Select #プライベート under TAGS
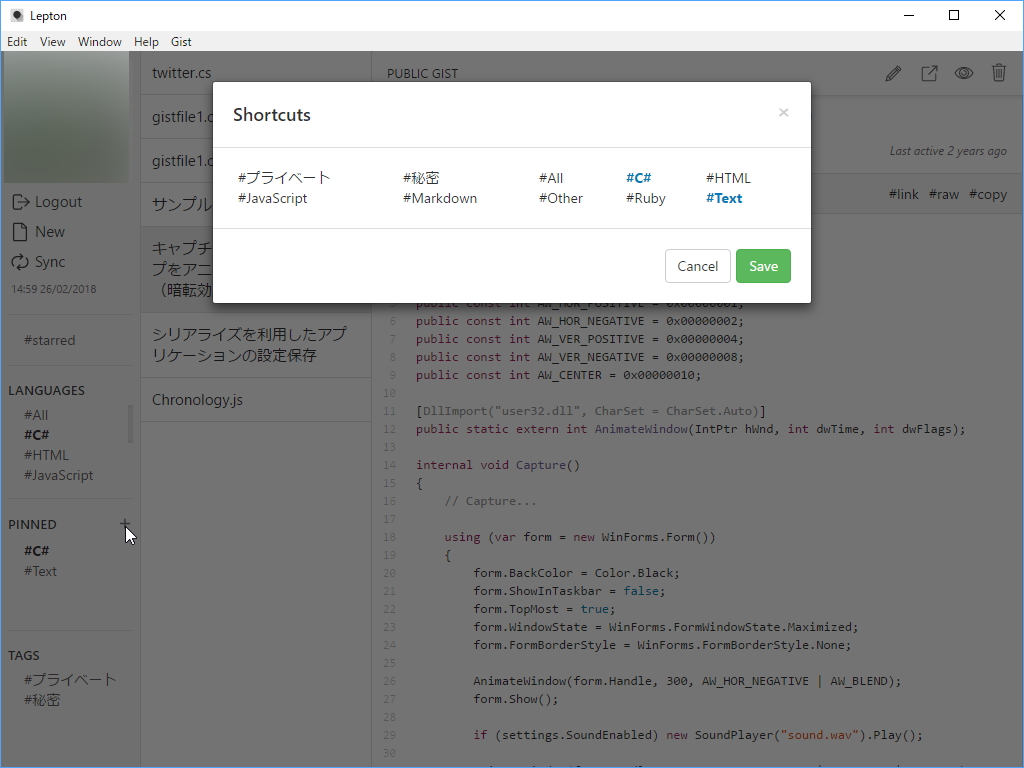 coord(70,679)
